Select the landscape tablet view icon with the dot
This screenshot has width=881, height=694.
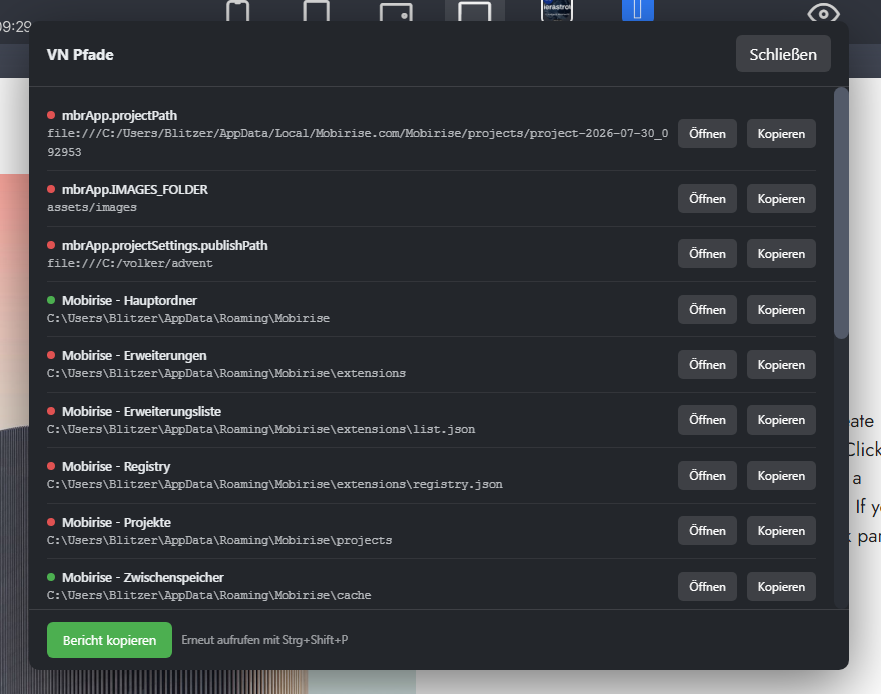point(396,12)
